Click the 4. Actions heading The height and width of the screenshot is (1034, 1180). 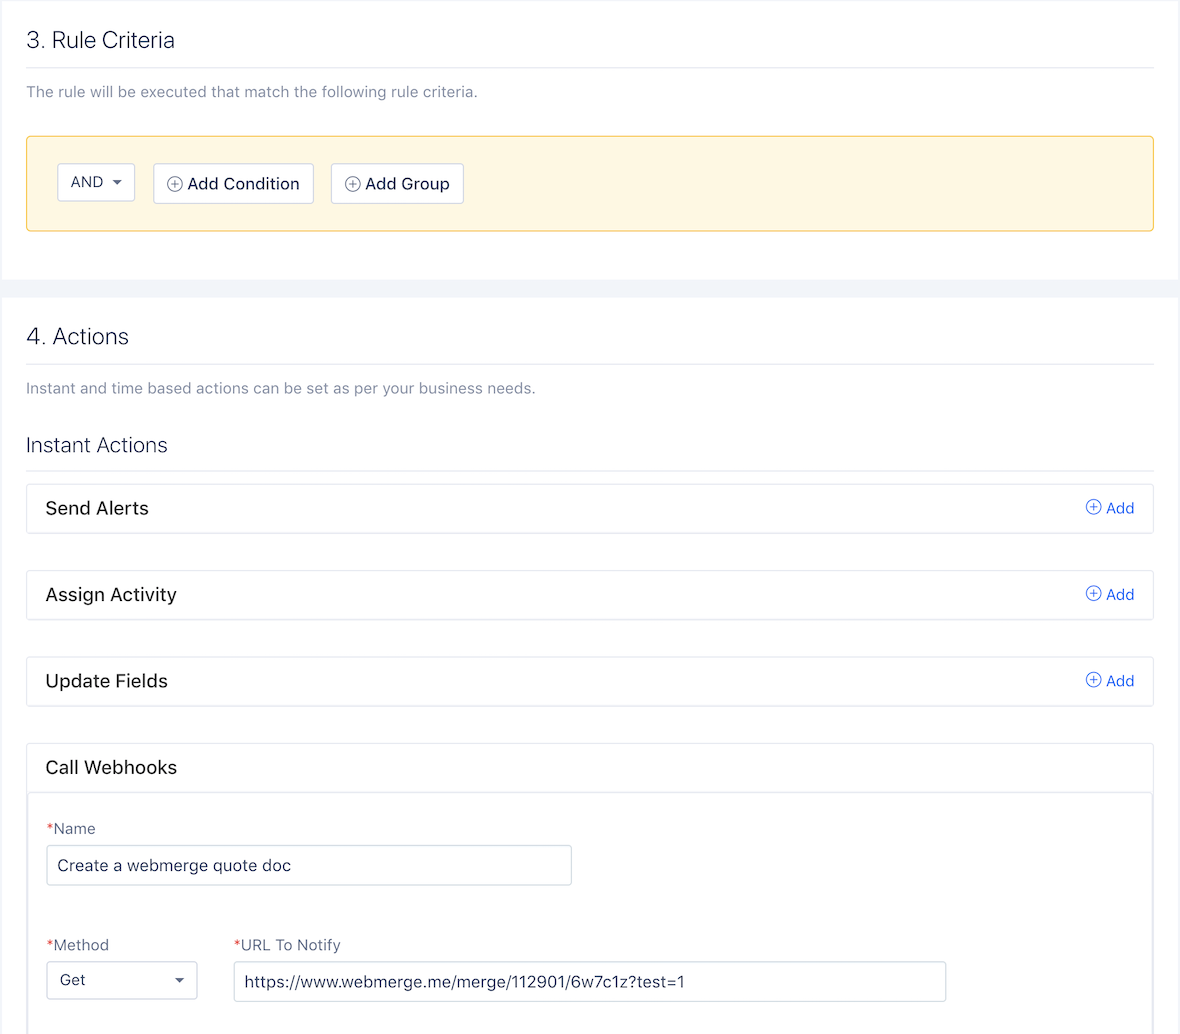coord(78,336)
